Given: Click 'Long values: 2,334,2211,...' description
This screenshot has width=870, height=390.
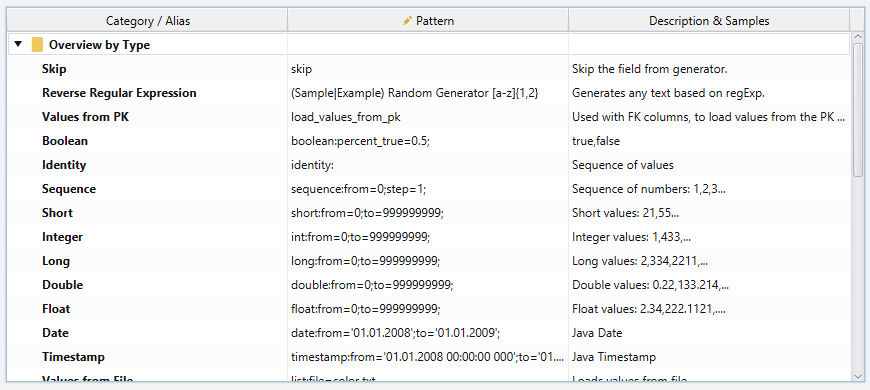Looking at the screenshot, I should pos(709,260).
